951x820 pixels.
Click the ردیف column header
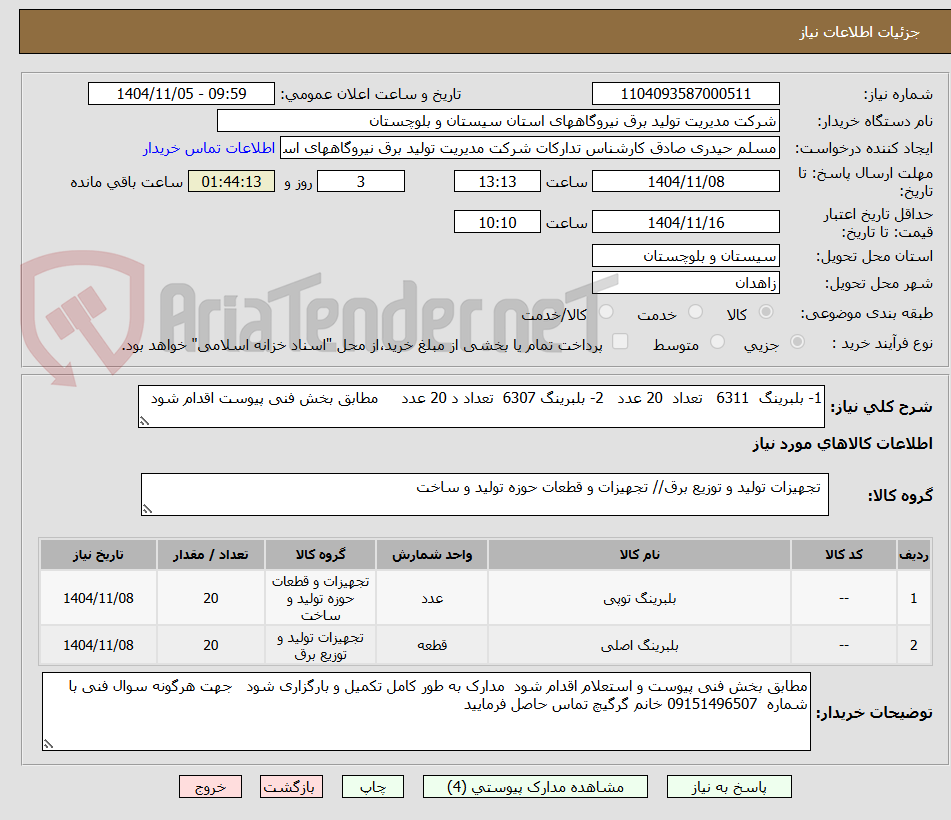tap(913, 554)
